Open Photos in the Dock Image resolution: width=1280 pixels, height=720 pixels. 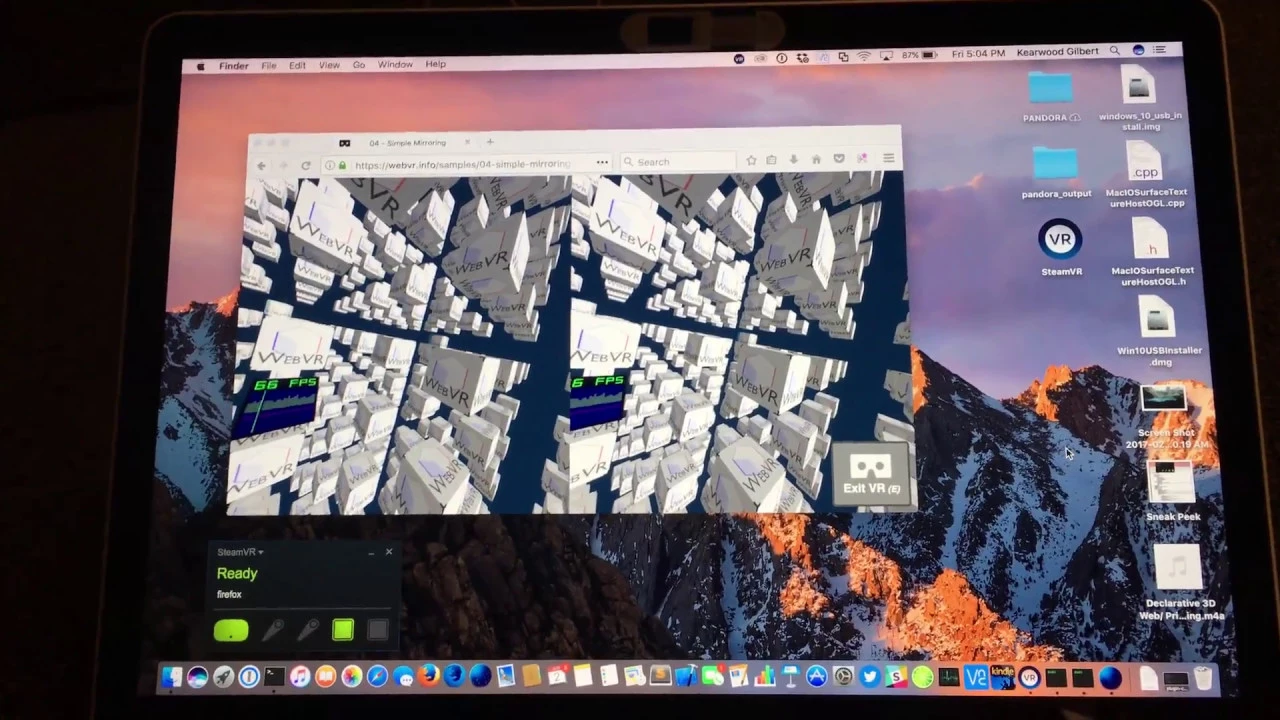click(351, 677)
